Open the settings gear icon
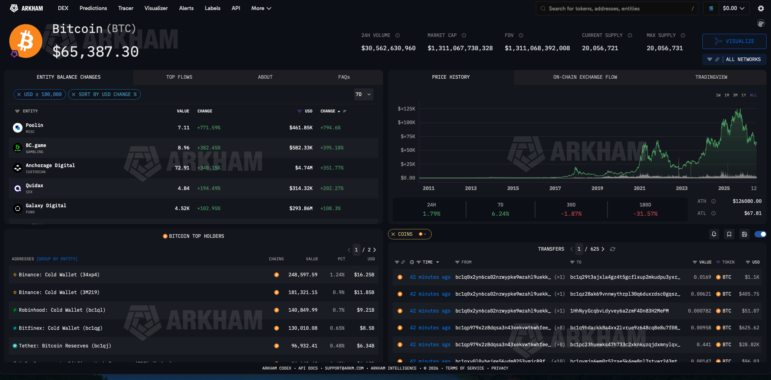 click(761, 8)
